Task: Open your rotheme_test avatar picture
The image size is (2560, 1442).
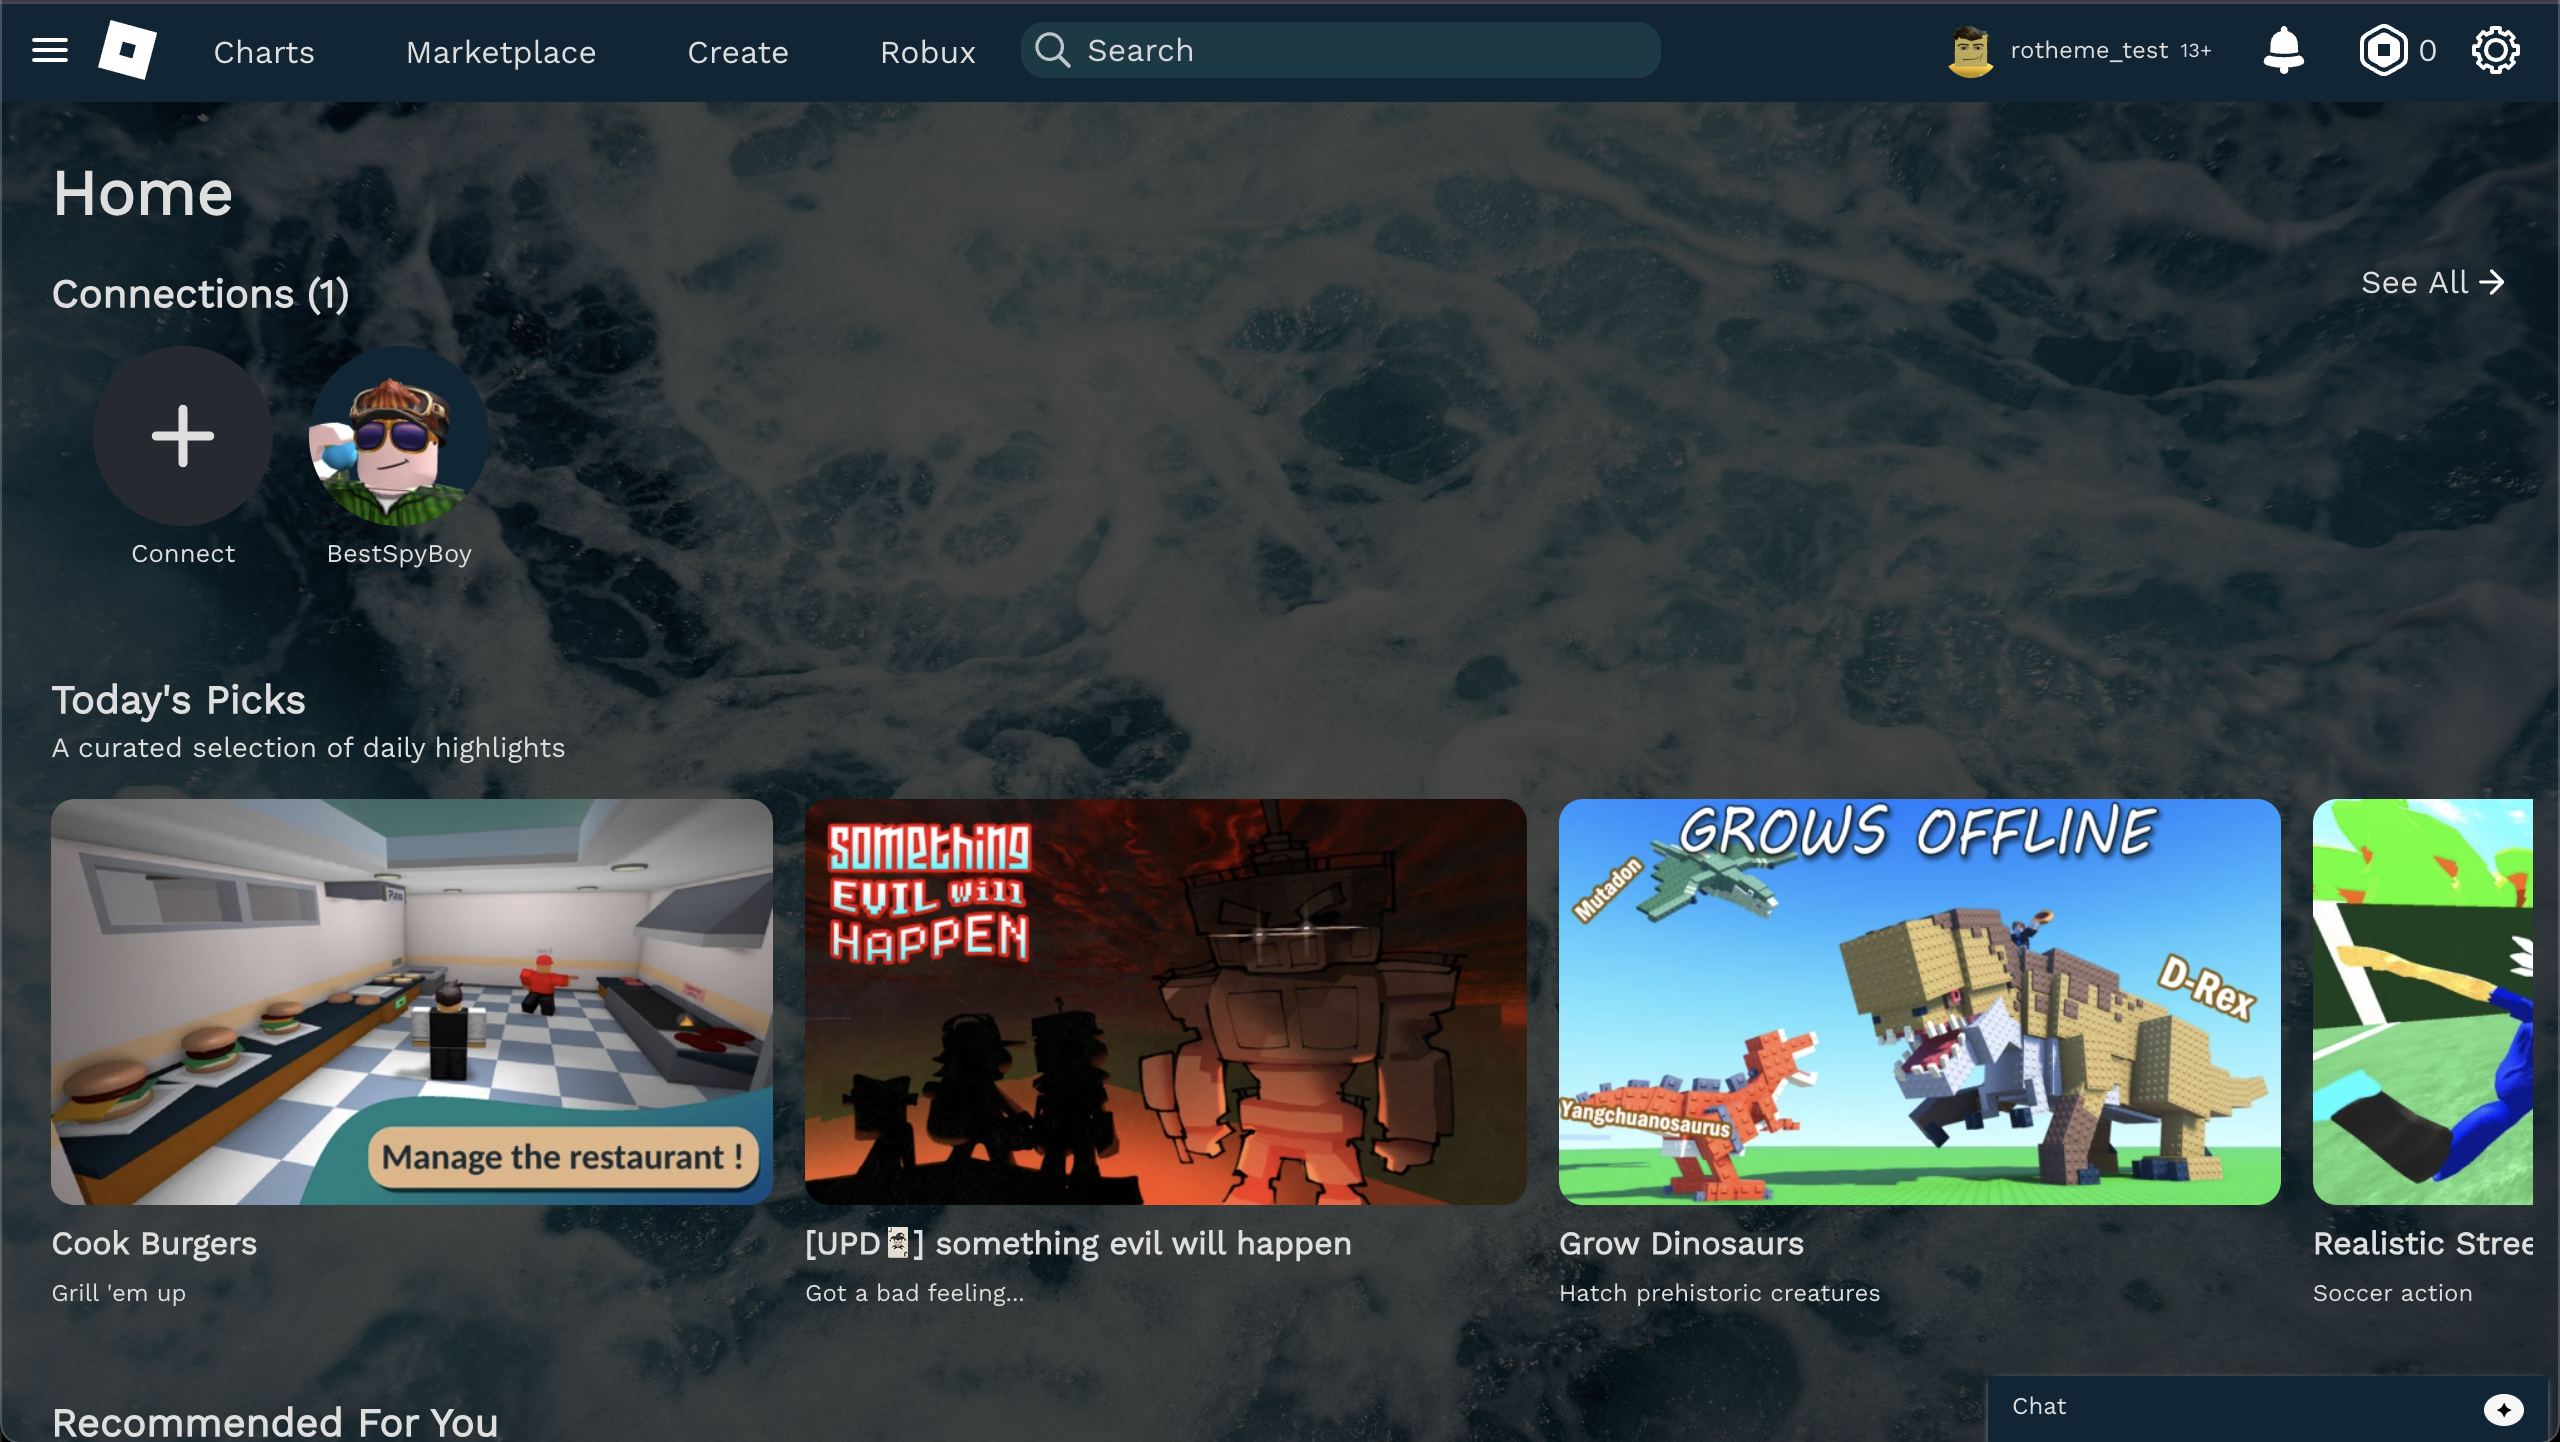Action: [1971, 50]
